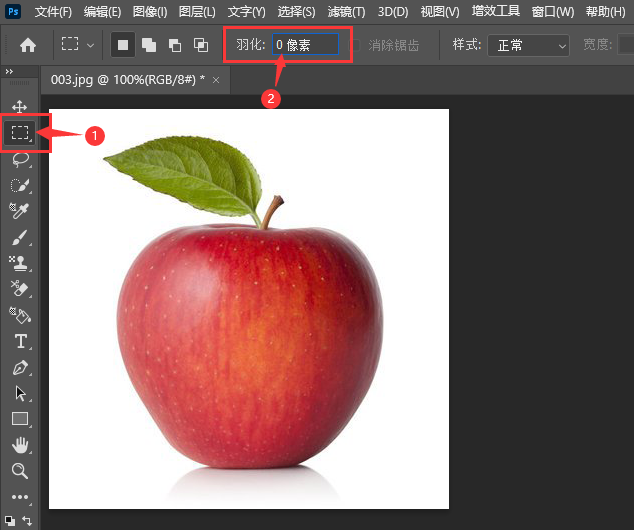The image size is (634, 530).
Task: Click the 羽化 feather input field
Action: click(x=304, y=45)
